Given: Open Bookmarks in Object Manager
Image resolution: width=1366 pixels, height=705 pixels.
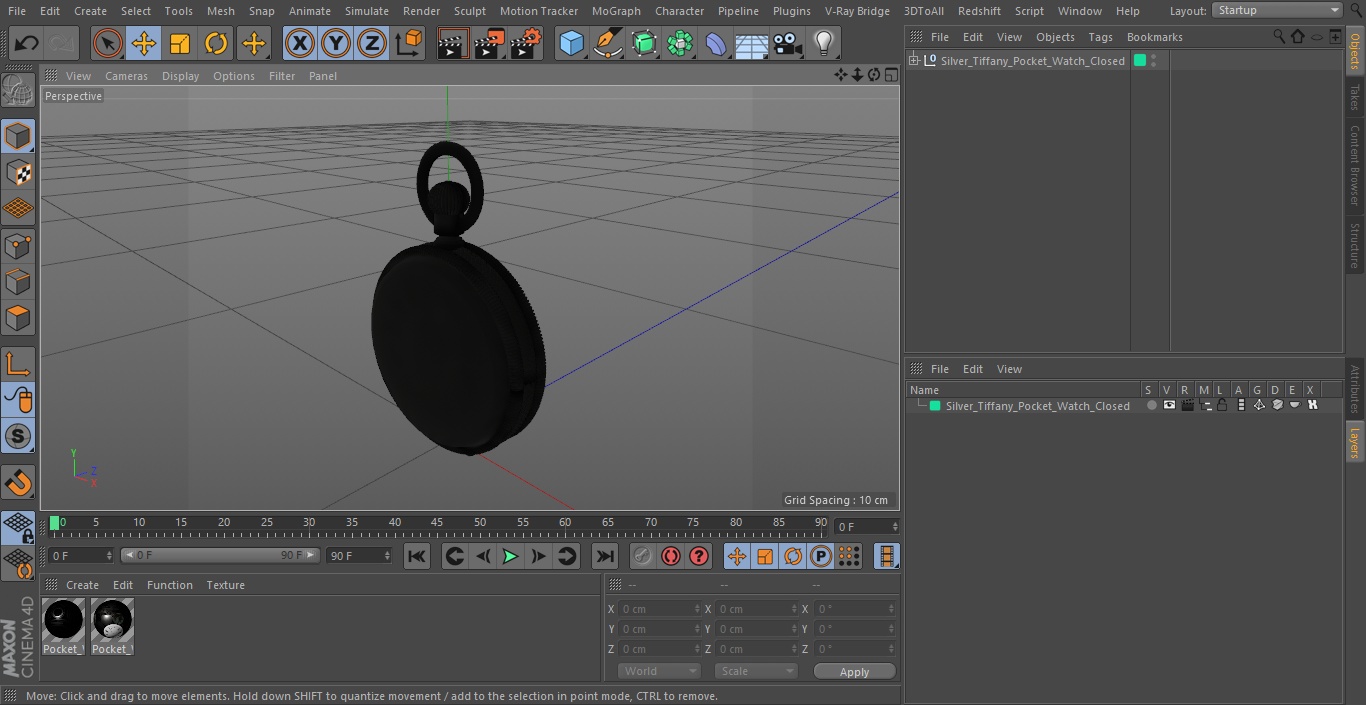Looking at the screenshot, I should point(1154,37).
